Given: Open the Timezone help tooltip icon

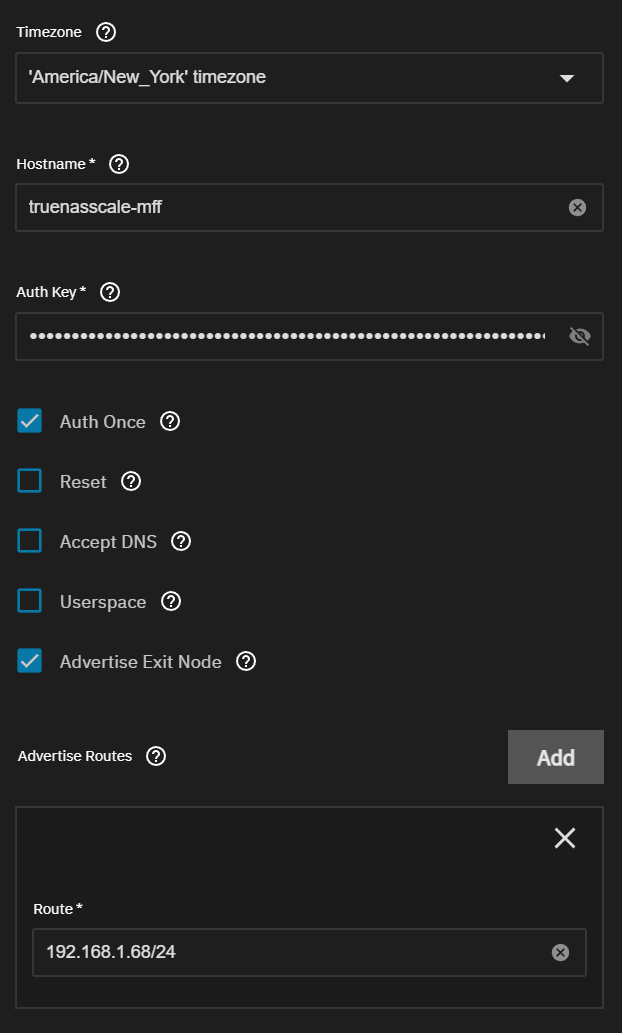Looking at the screenshot, I should click(106, 32).
